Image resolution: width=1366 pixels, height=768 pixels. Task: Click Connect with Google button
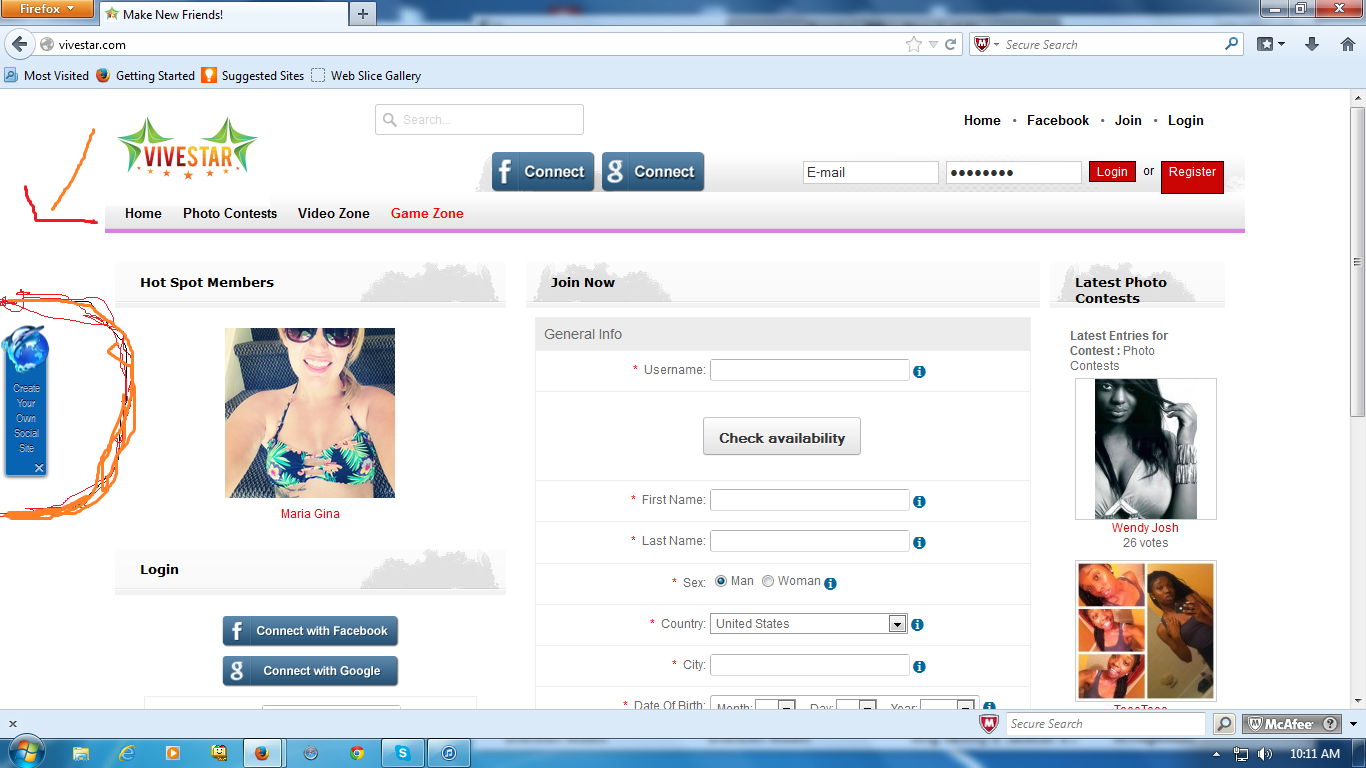click(310, 671)
